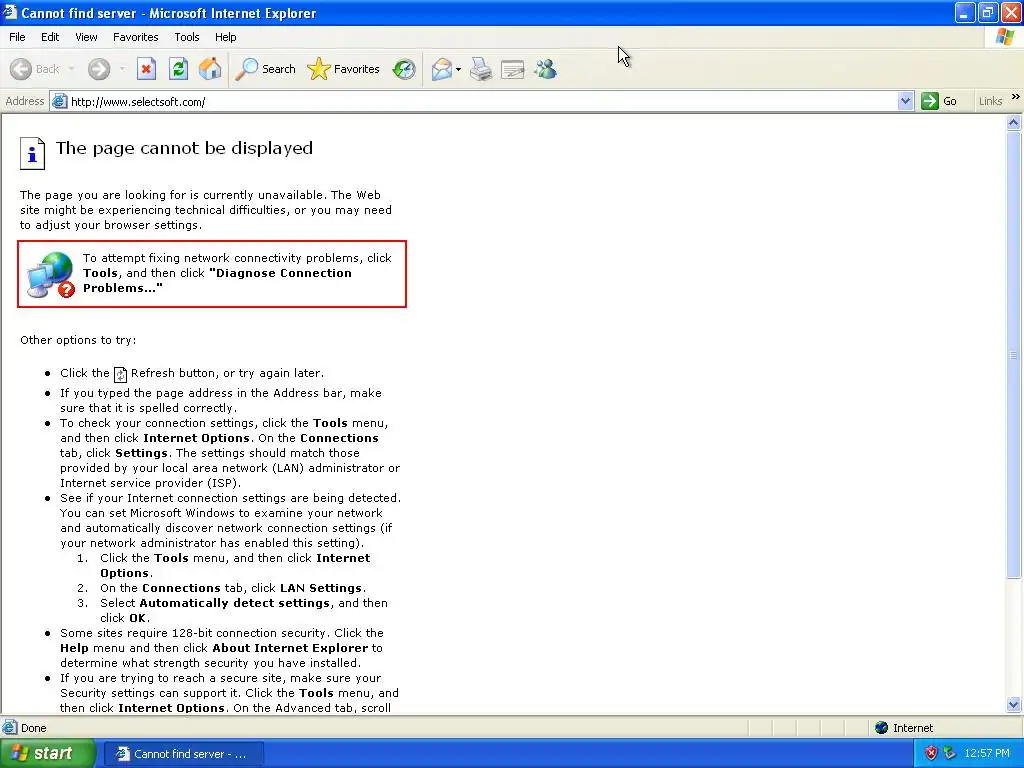Open the Favorites menu
Screen dimensions: 1024x768
135,37
